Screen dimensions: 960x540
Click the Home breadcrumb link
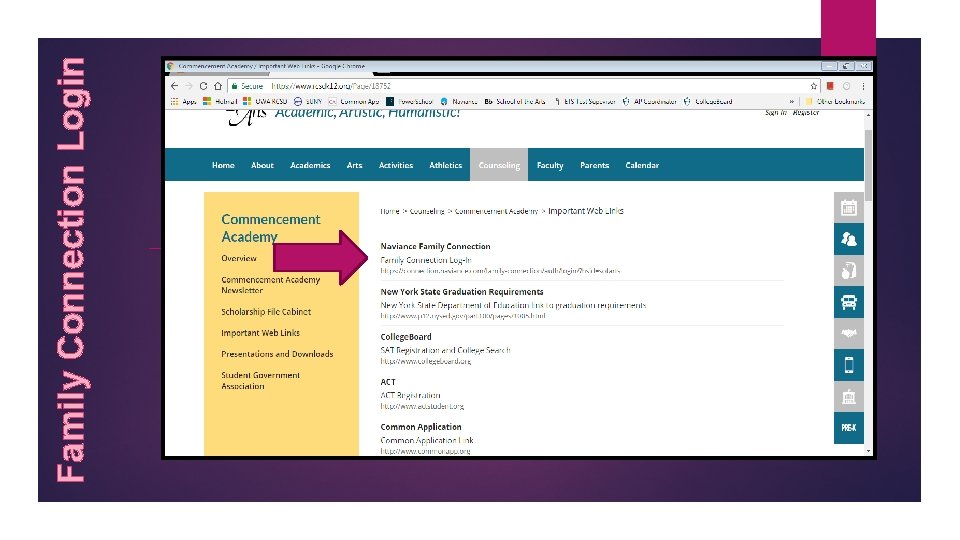pos(389,211)
